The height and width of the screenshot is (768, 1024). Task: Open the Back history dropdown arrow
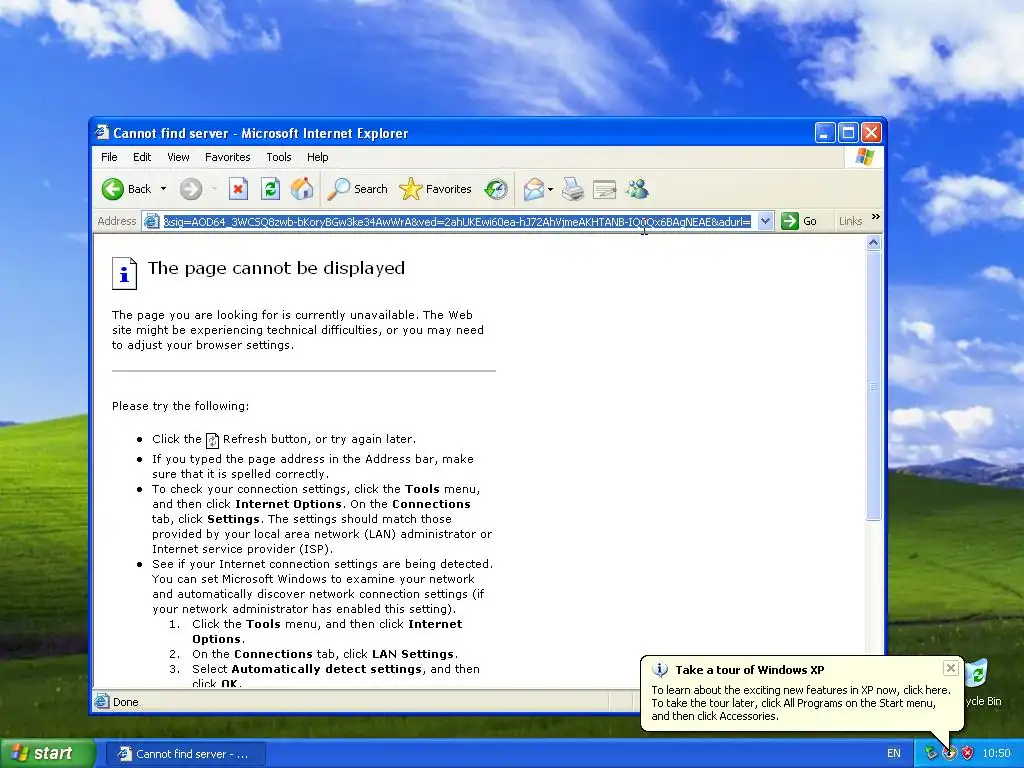click(163, 189)
